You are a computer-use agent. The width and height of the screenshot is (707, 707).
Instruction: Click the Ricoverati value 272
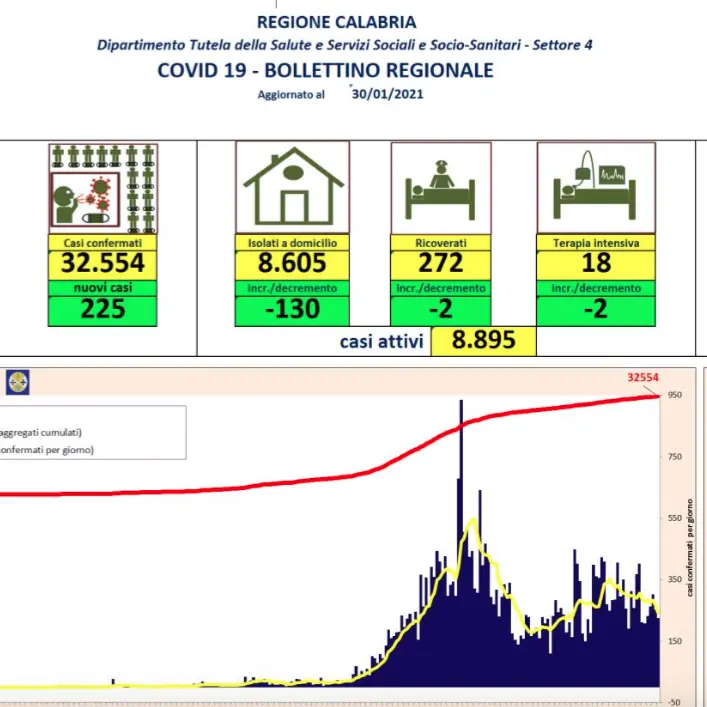(x=441, y=263)
